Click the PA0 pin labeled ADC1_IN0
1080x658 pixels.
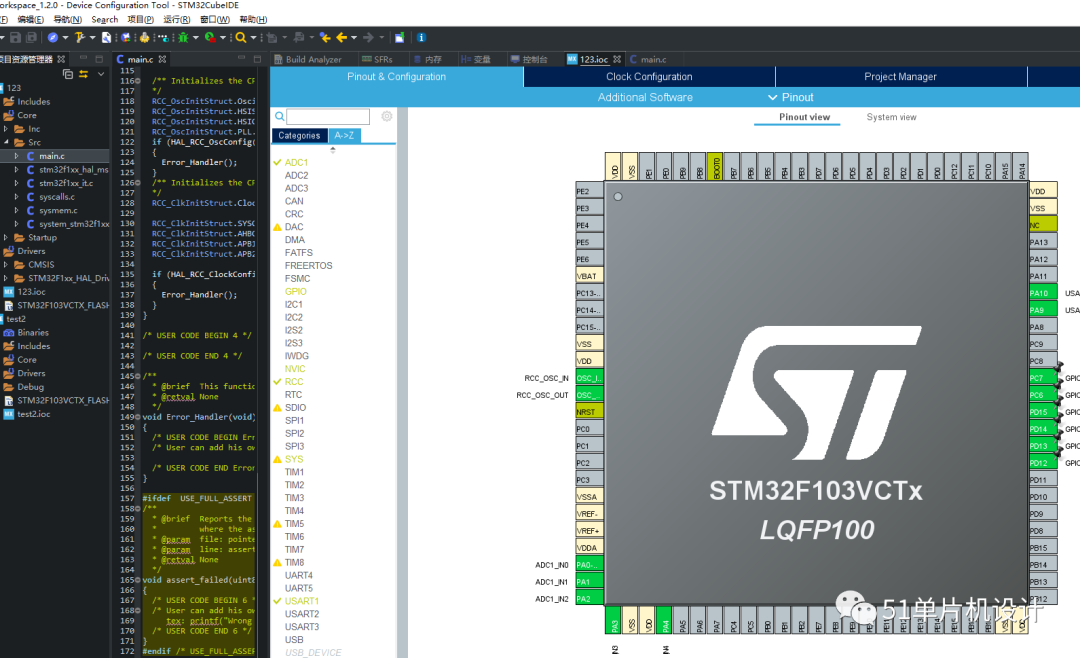point(590,564)
